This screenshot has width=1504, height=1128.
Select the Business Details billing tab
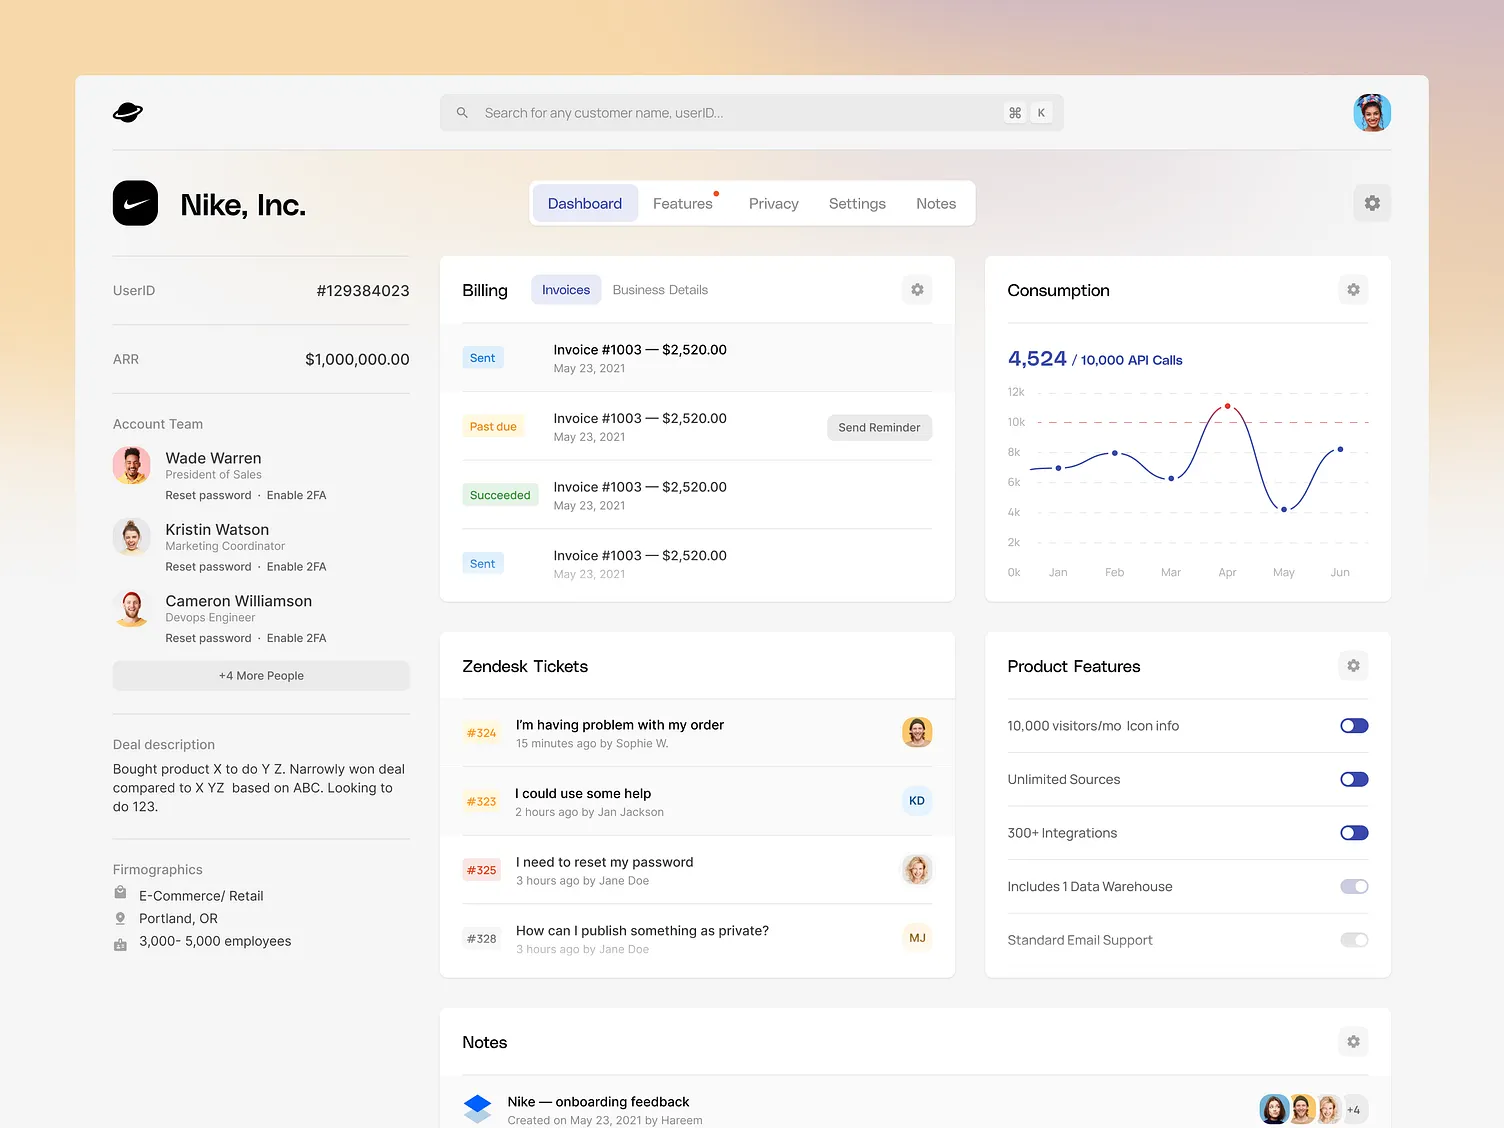pos(660,290)
